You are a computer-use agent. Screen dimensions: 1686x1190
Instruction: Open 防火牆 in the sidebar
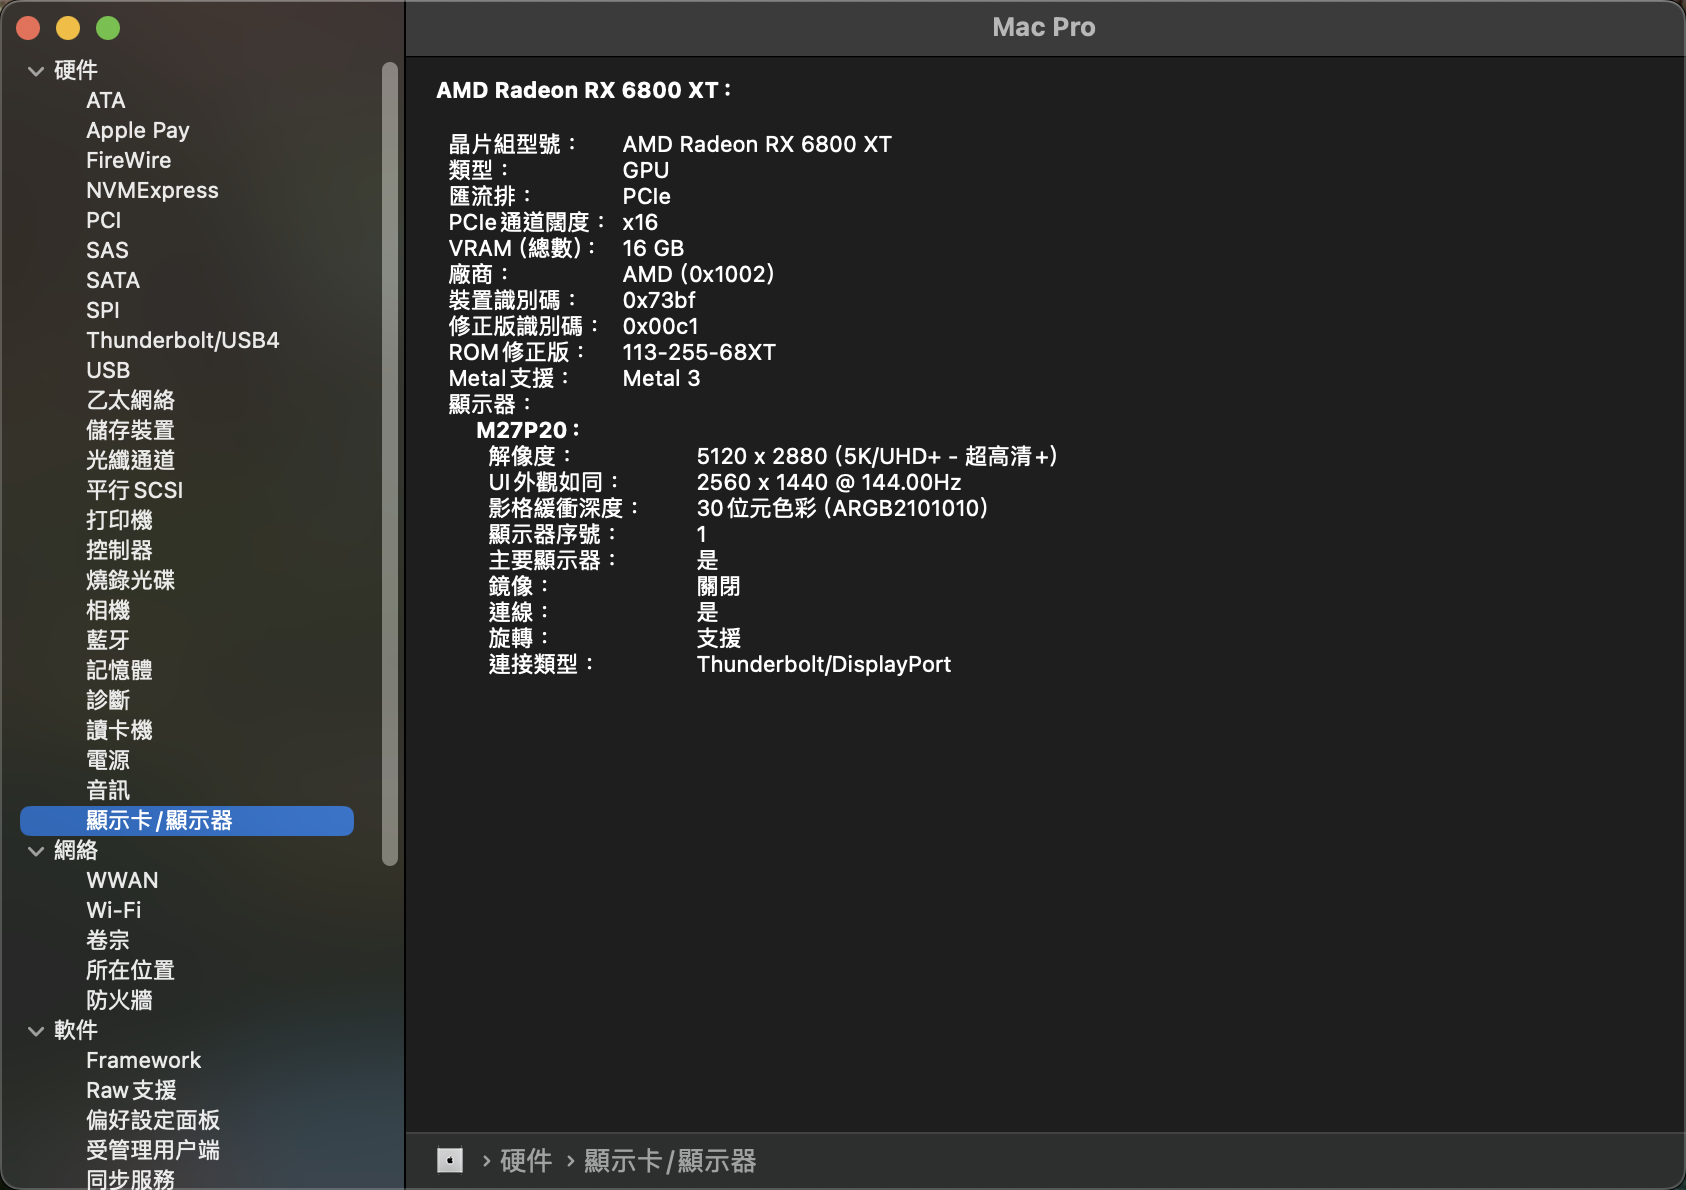click(x=119, y=1001)
